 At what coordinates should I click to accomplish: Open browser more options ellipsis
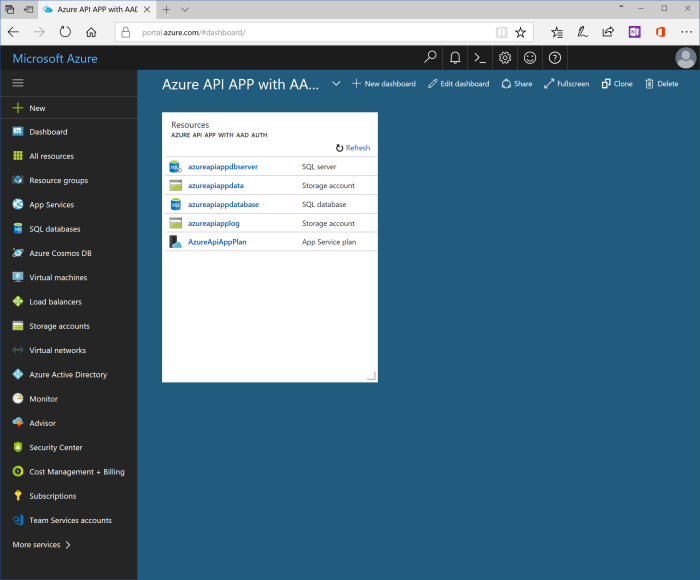pos(686,32)
